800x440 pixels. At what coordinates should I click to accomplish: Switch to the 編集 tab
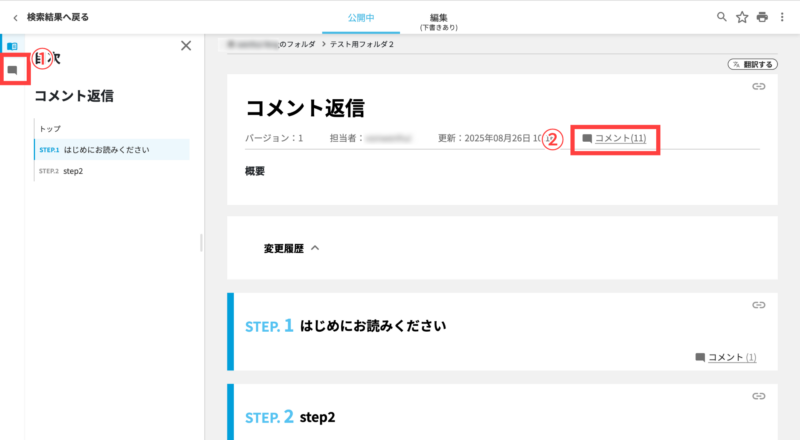point(438,17)
